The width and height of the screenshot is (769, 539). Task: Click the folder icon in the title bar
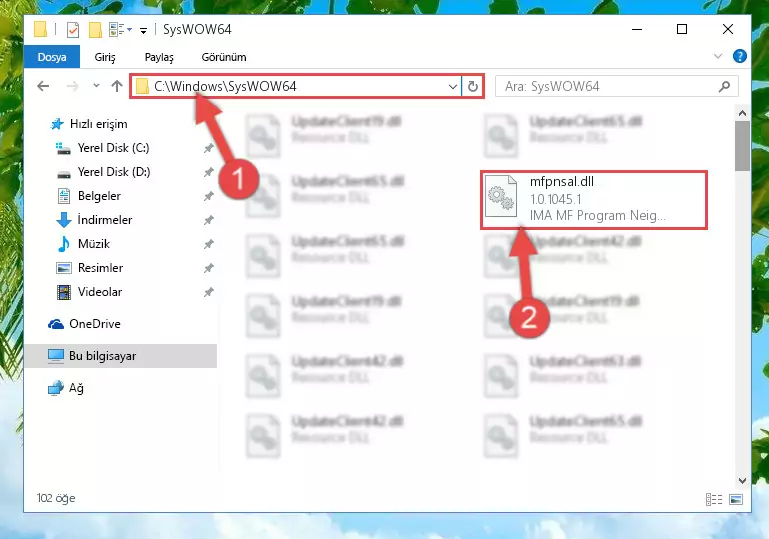click(41, 29)
